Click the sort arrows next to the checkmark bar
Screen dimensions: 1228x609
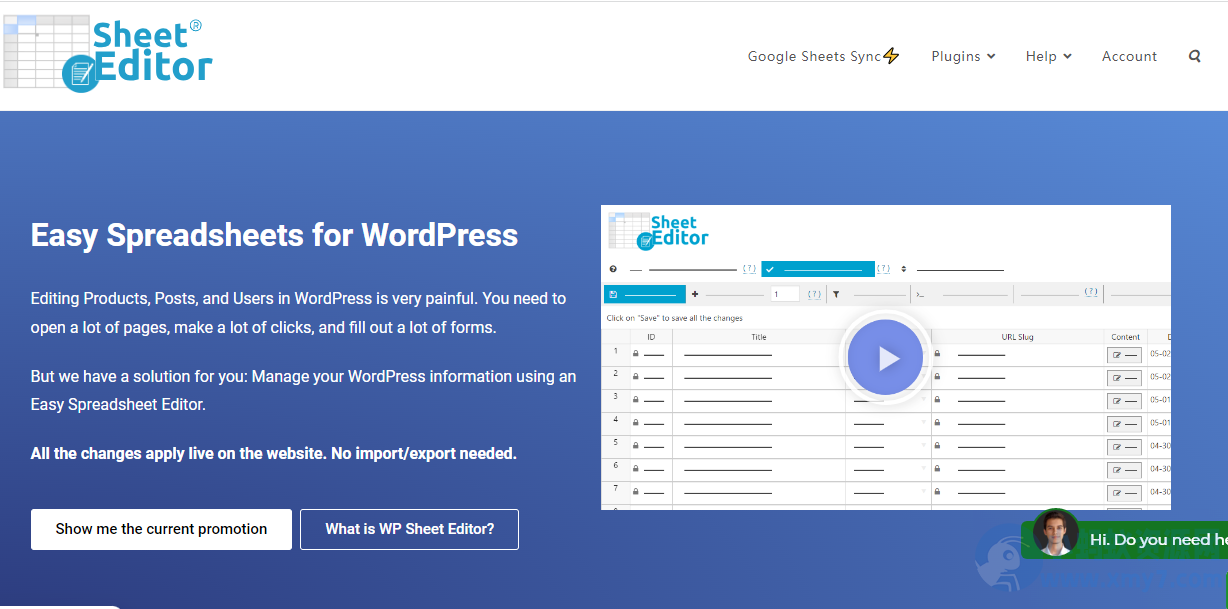(902, 269)
